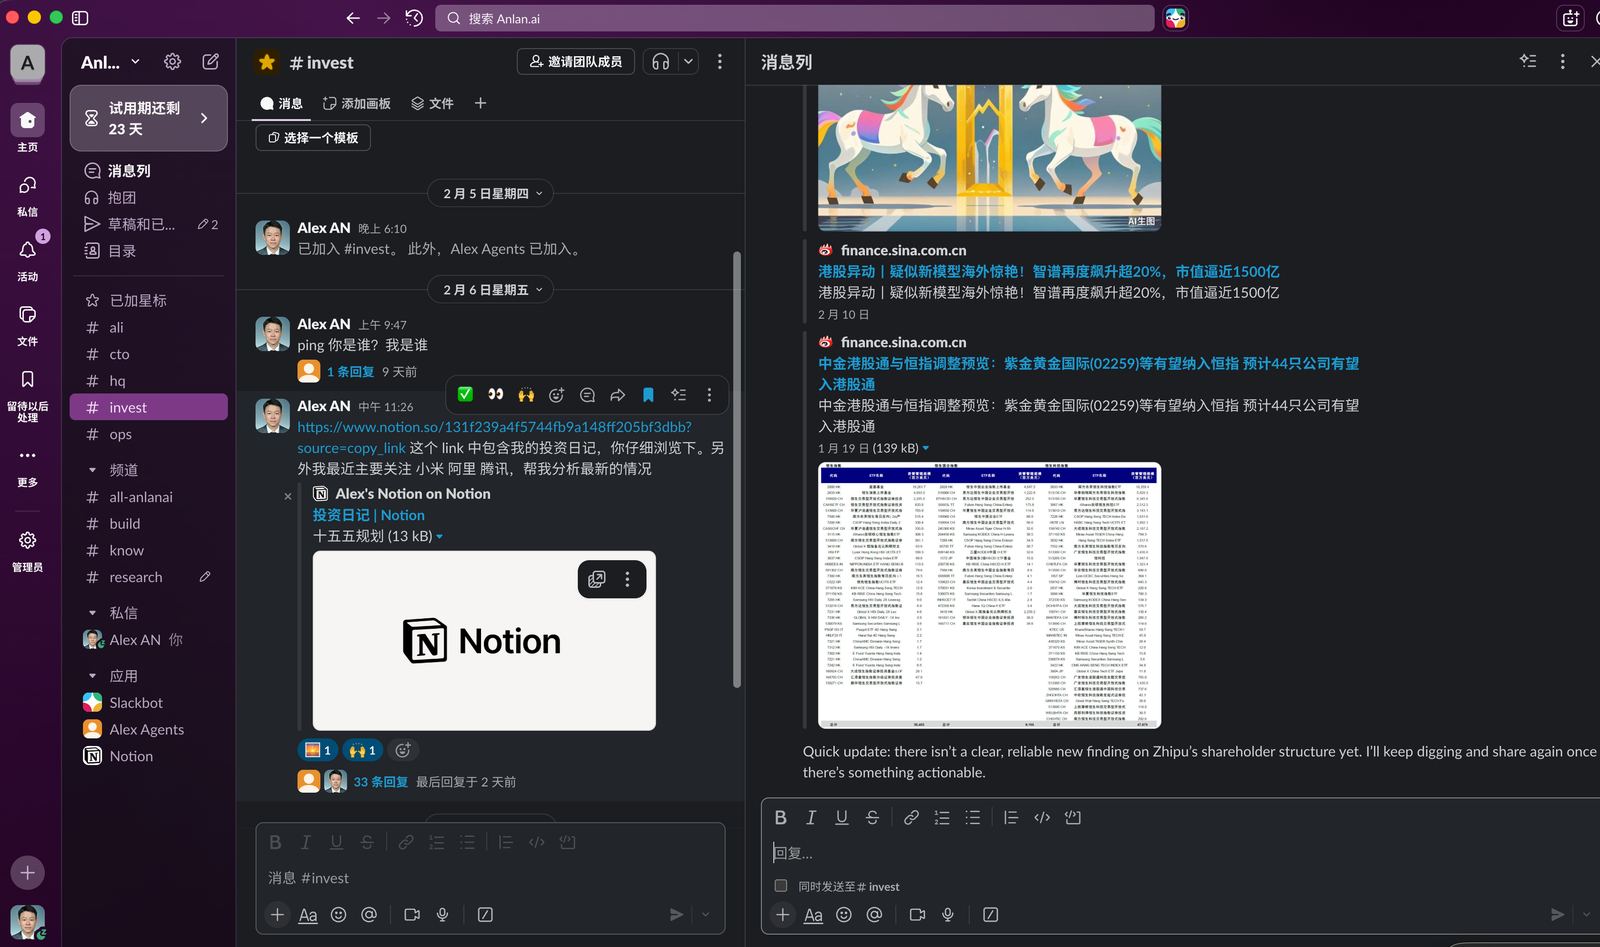Start a new message with compose icon
The height and width of the screenshot is (947, 1600).
[211, 62]
